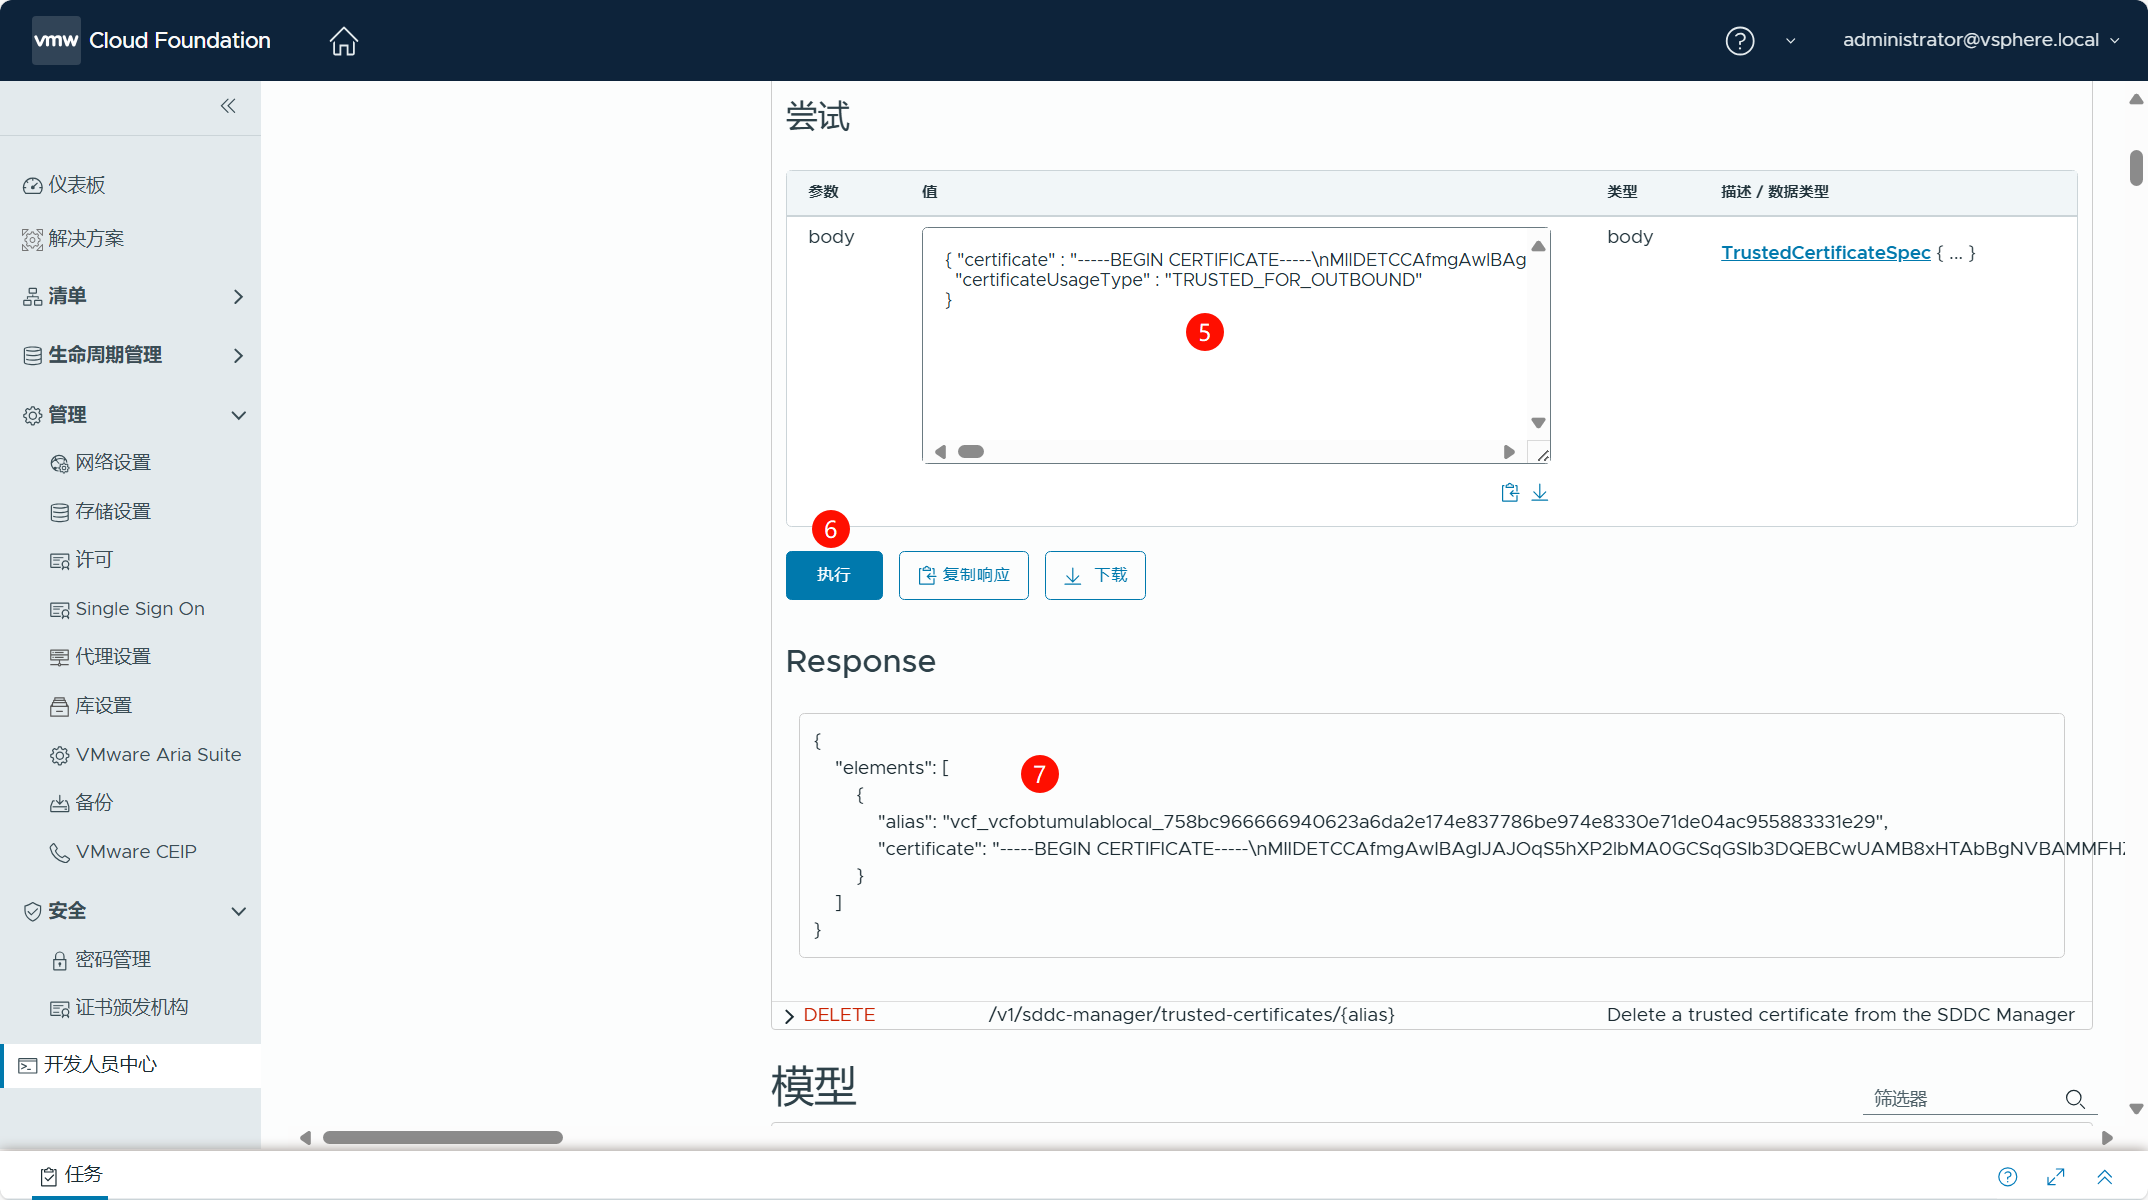Click the 执行 execute button
This screenshot has width=2148, height=1200.
coord(833,575)
